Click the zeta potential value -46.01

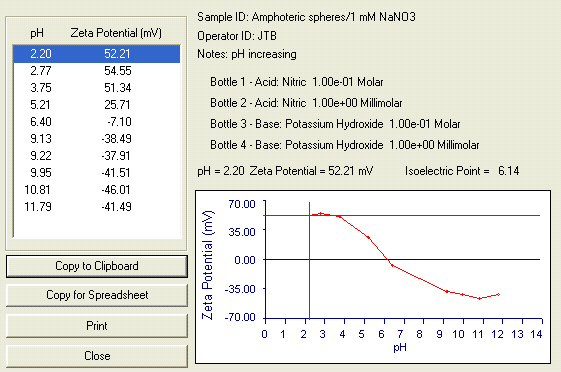pos(116,190)
